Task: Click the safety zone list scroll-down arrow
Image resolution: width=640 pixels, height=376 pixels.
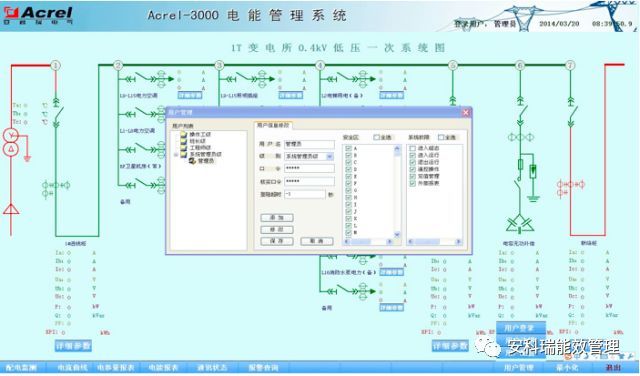Action: (x=397, y=234)
